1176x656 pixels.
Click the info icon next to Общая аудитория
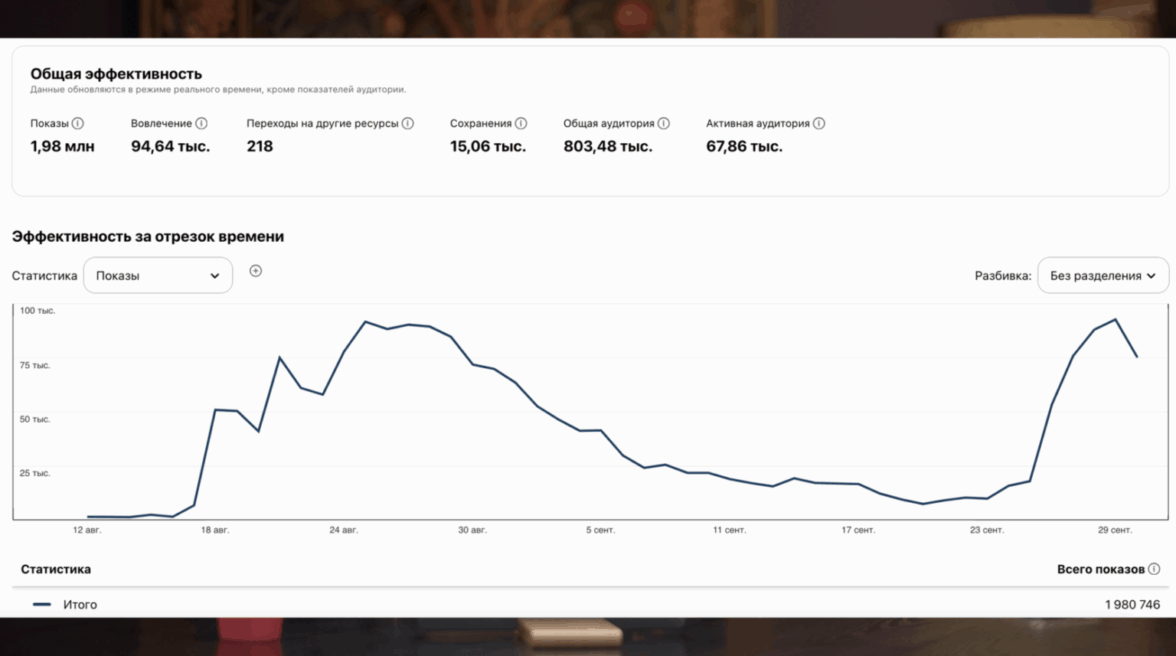pyautogui.click(x=664, y=124)
